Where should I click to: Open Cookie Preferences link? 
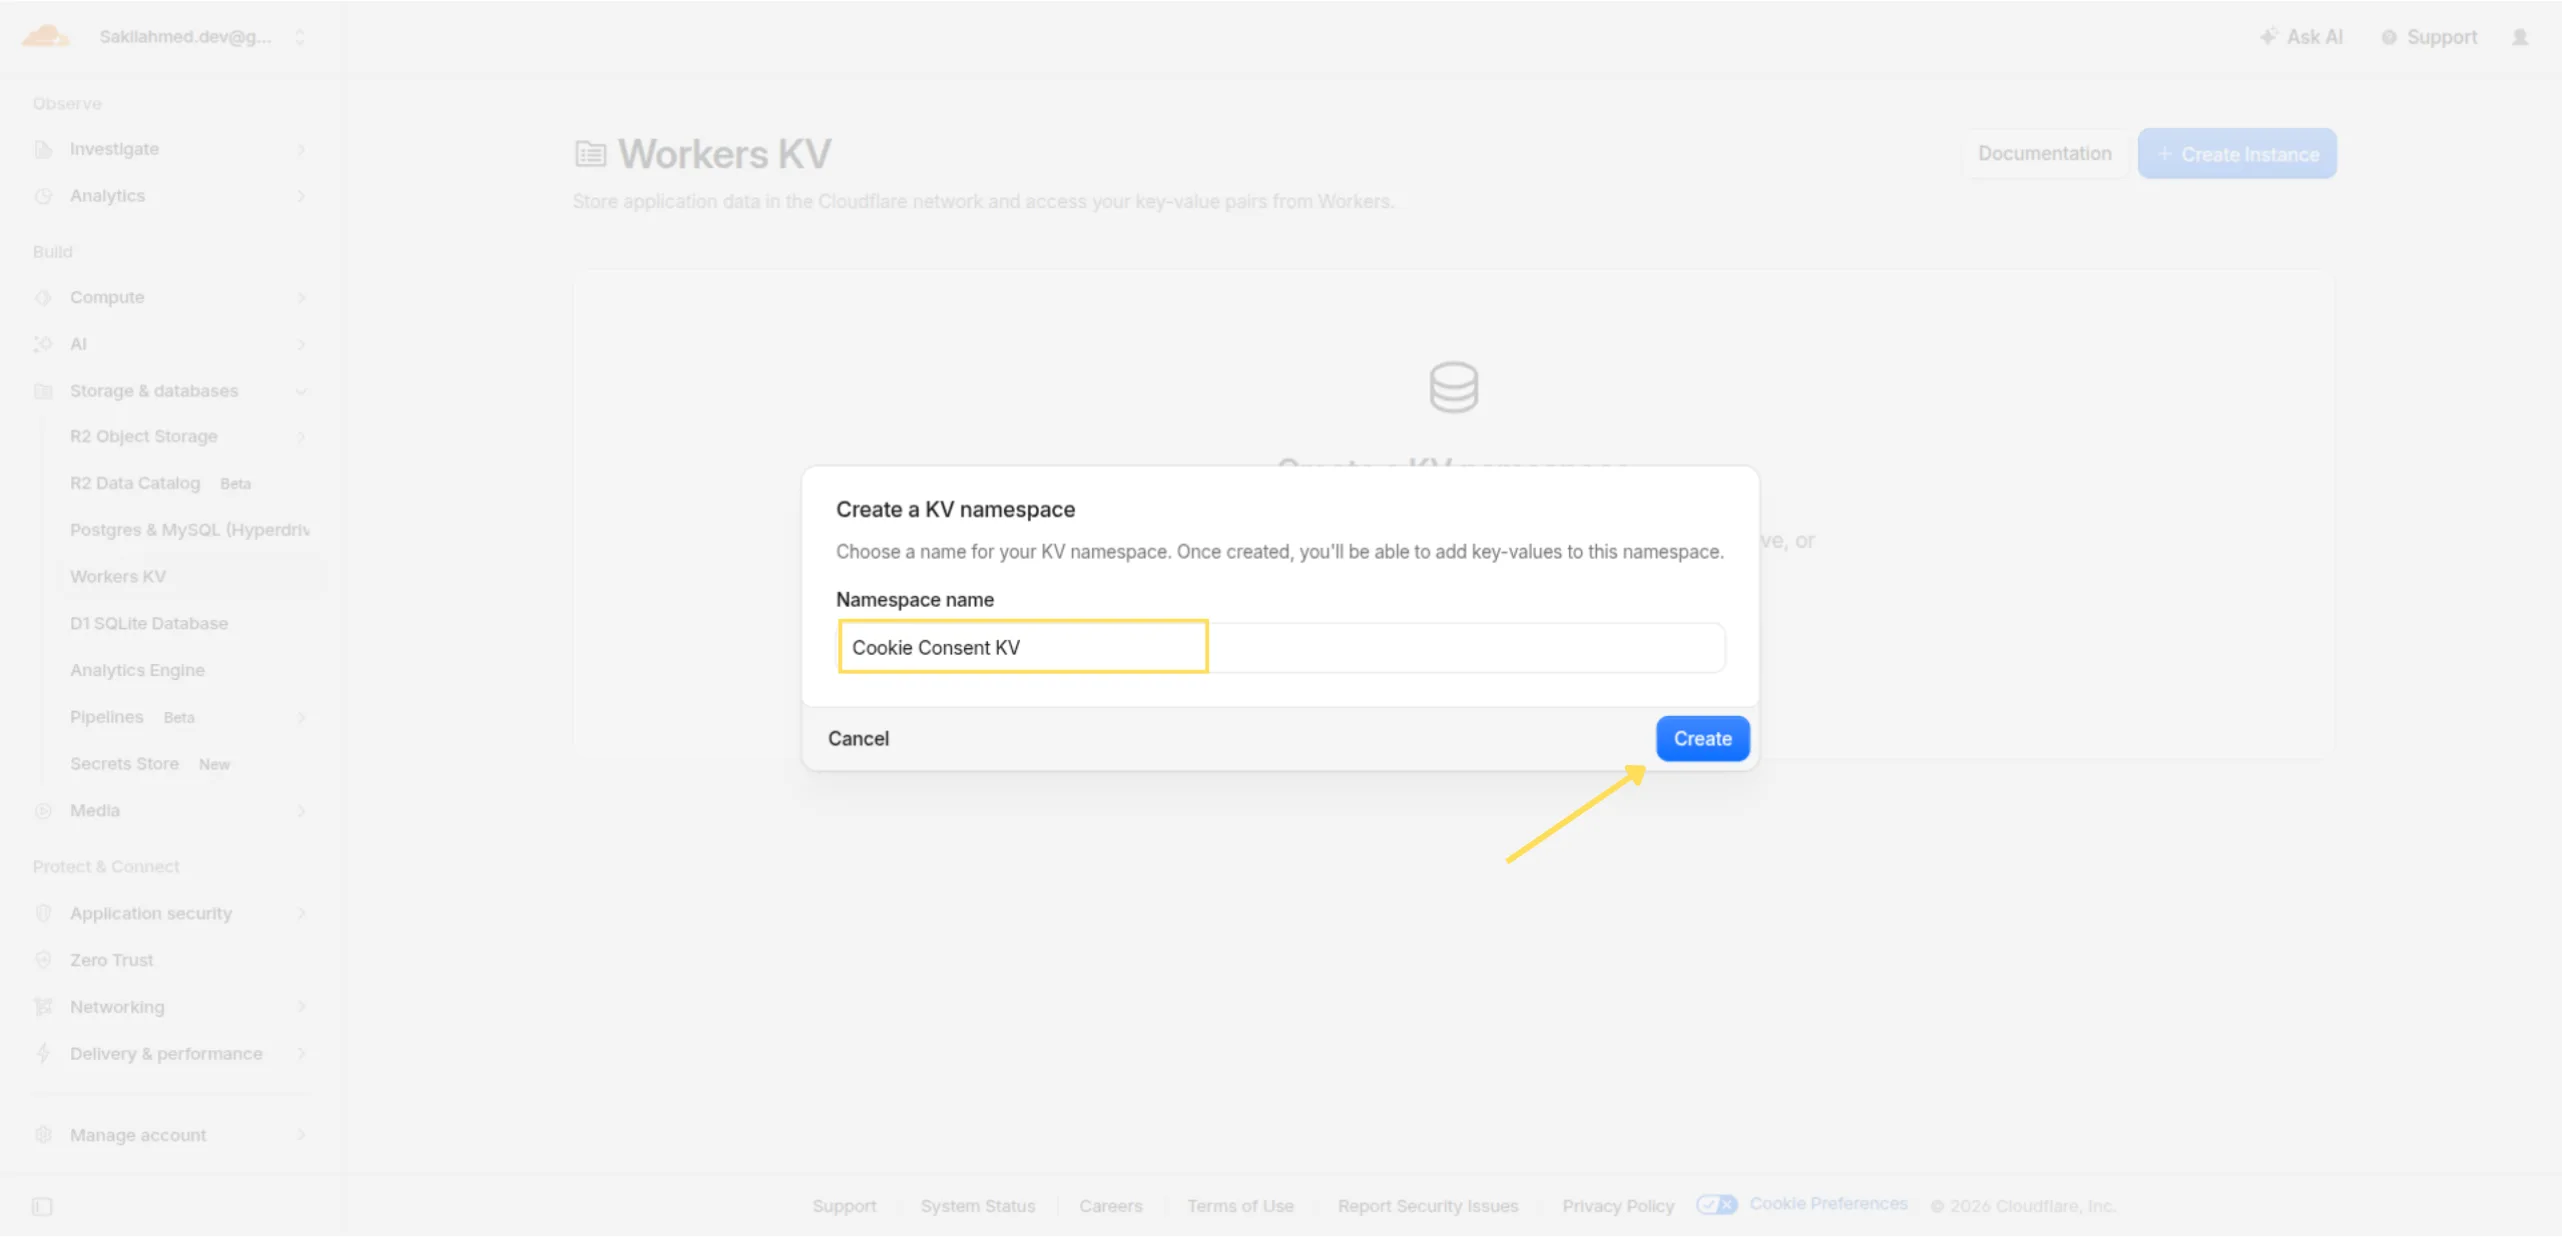(x=1828, y=1204)
